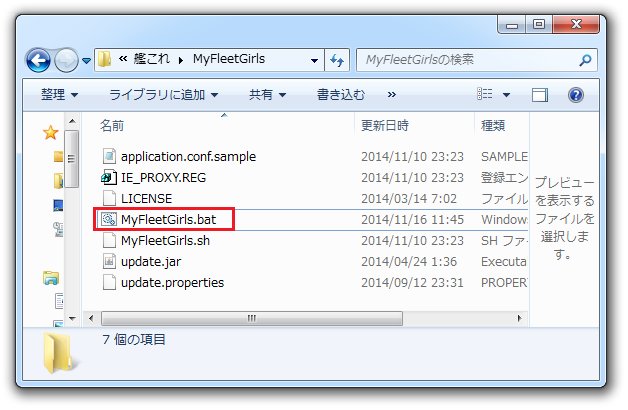Click the refresh button beside address bar
This screenshot has width=628, height=410.
pyautogui.click(x=337, y=60)
